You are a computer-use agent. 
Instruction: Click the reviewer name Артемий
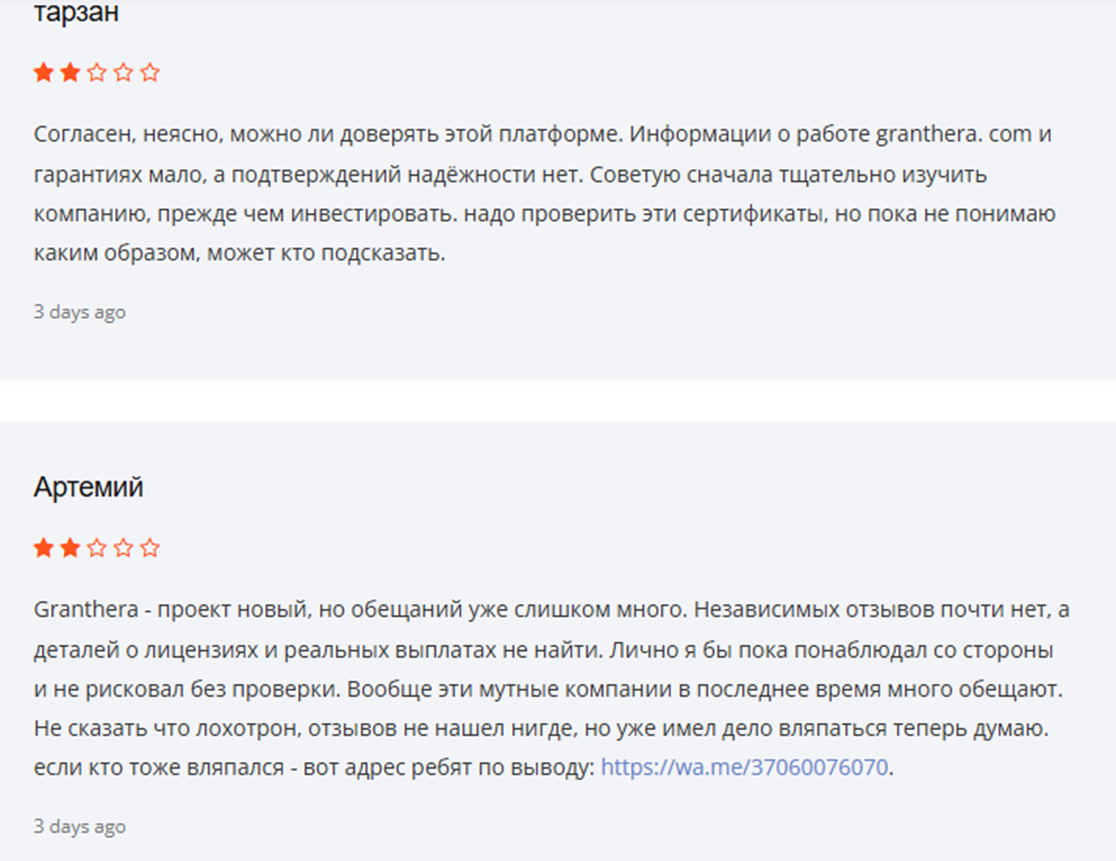(88, 488)
